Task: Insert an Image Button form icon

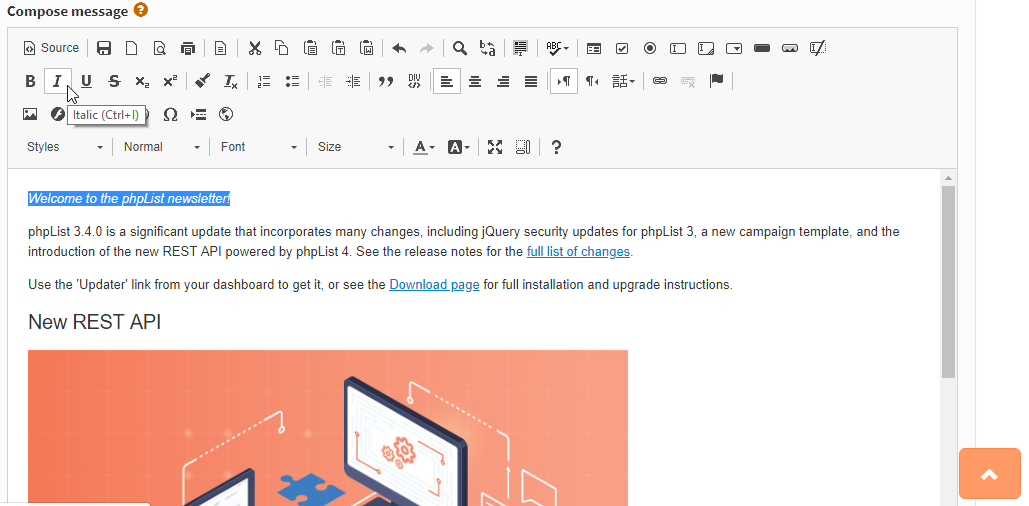Action: (x=790, y=48)
